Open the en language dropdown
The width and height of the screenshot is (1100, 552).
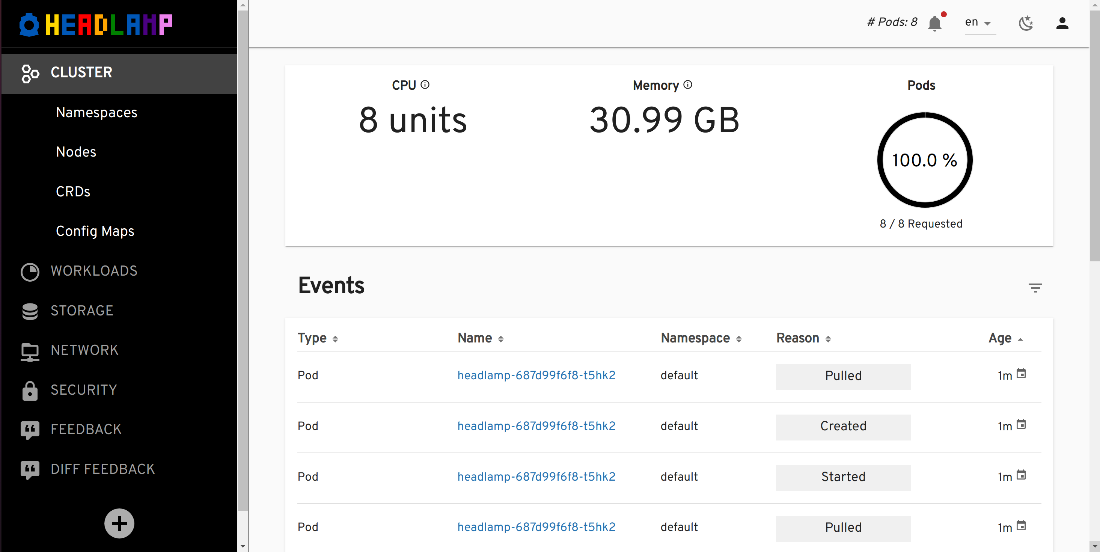pyautogui.click(x=980, y=23)
